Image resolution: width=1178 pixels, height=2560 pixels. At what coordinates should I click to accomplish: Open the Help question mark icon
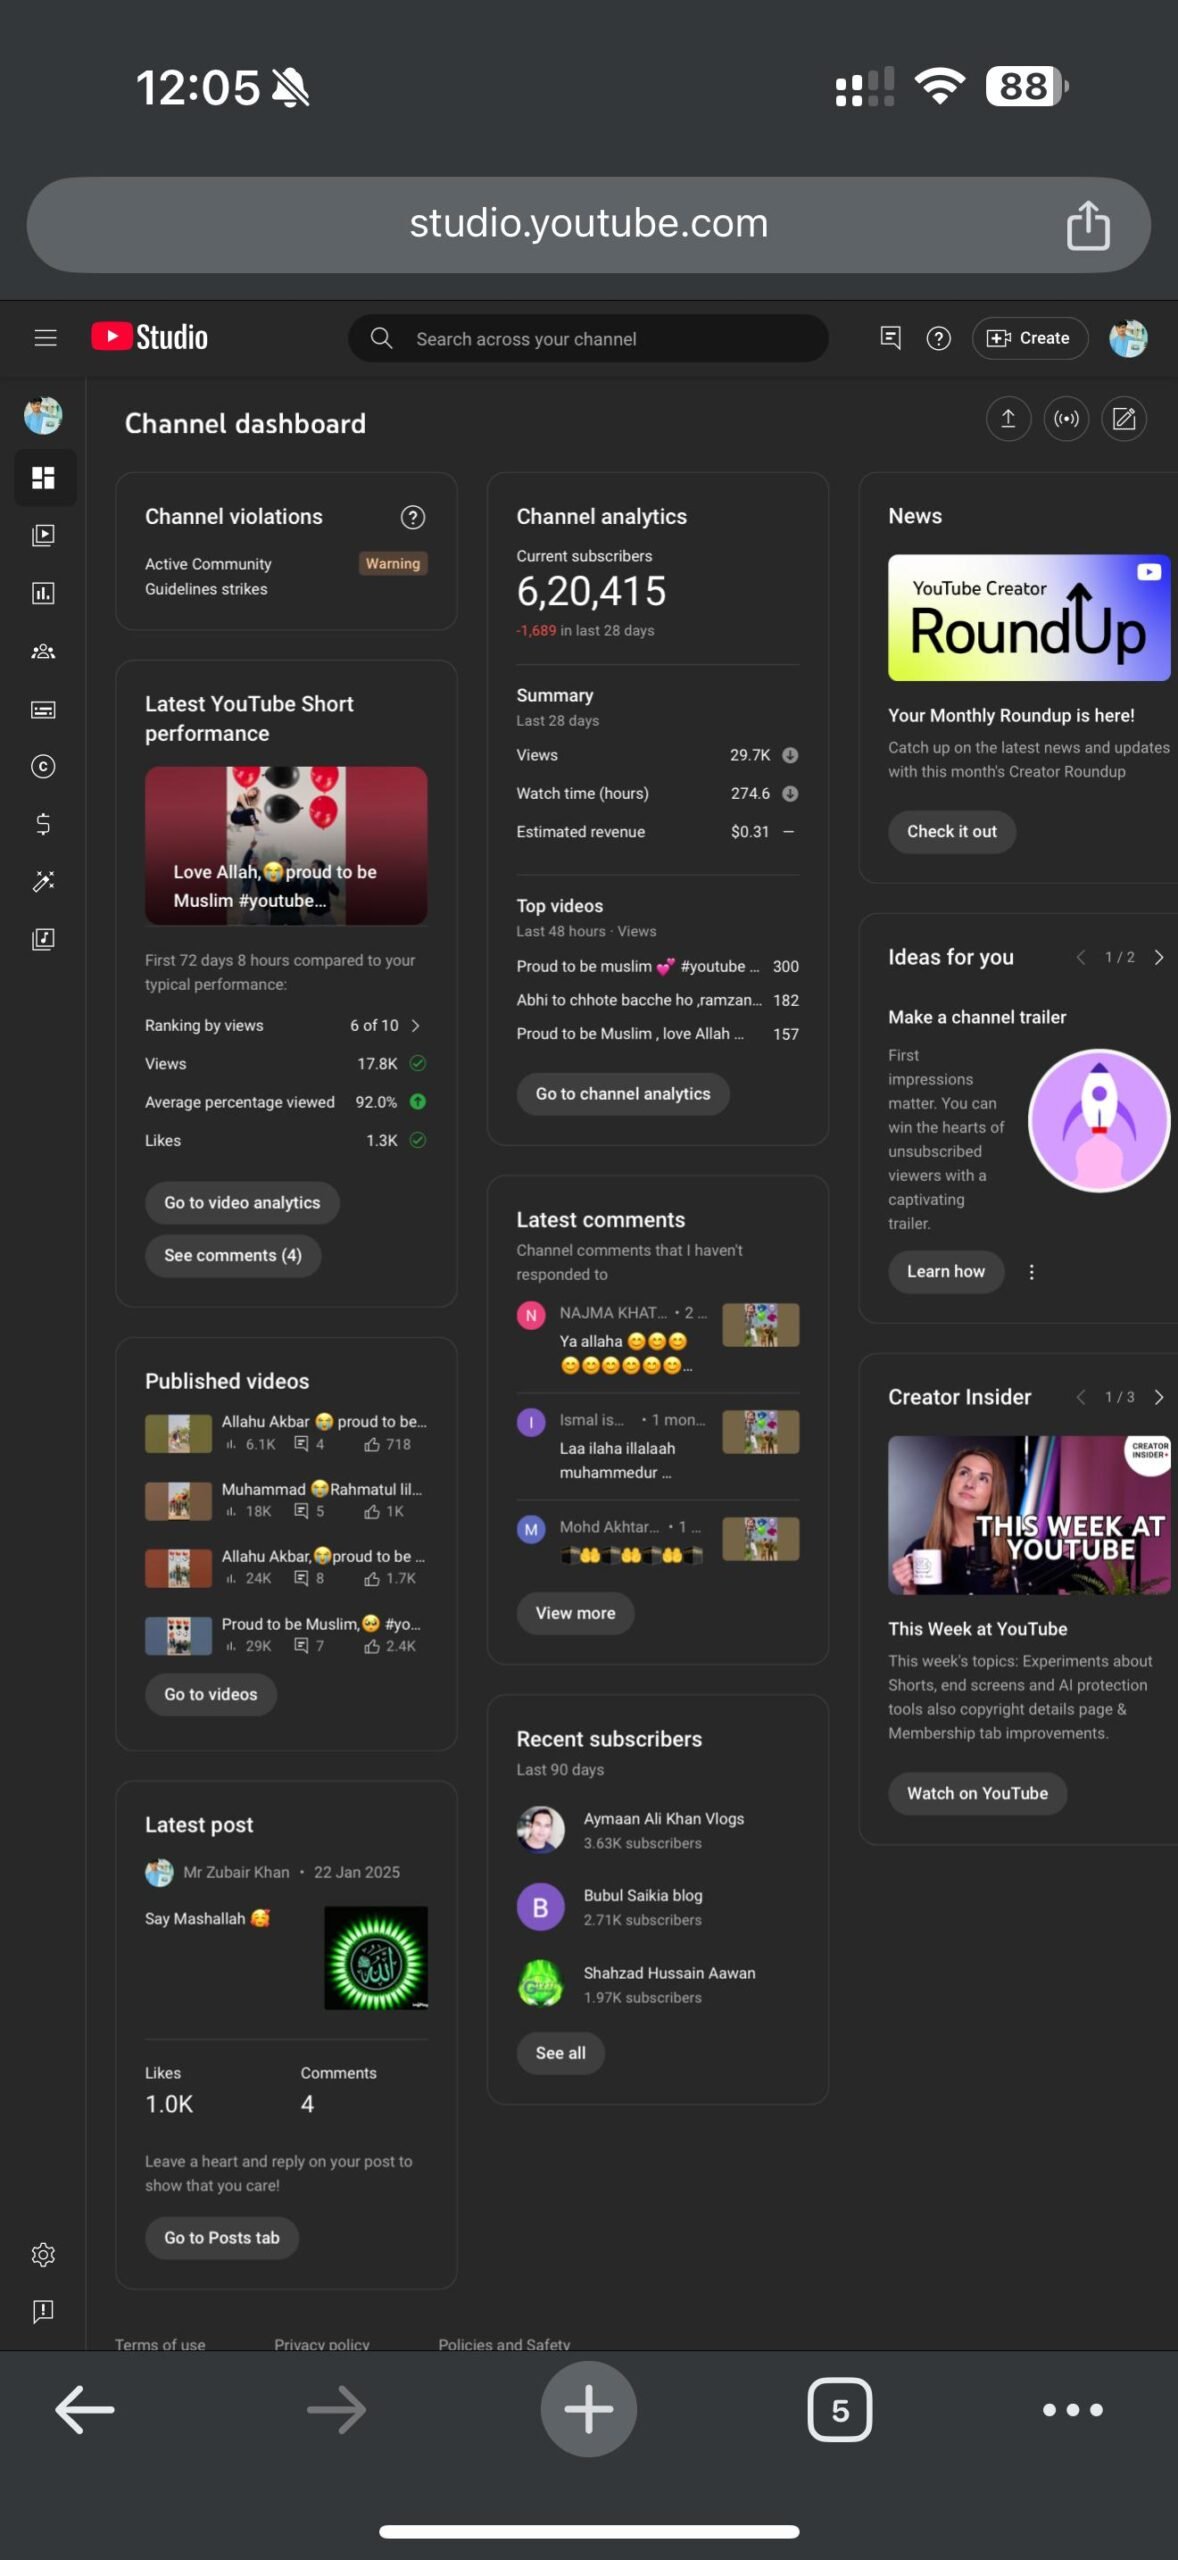coord(938,338)
